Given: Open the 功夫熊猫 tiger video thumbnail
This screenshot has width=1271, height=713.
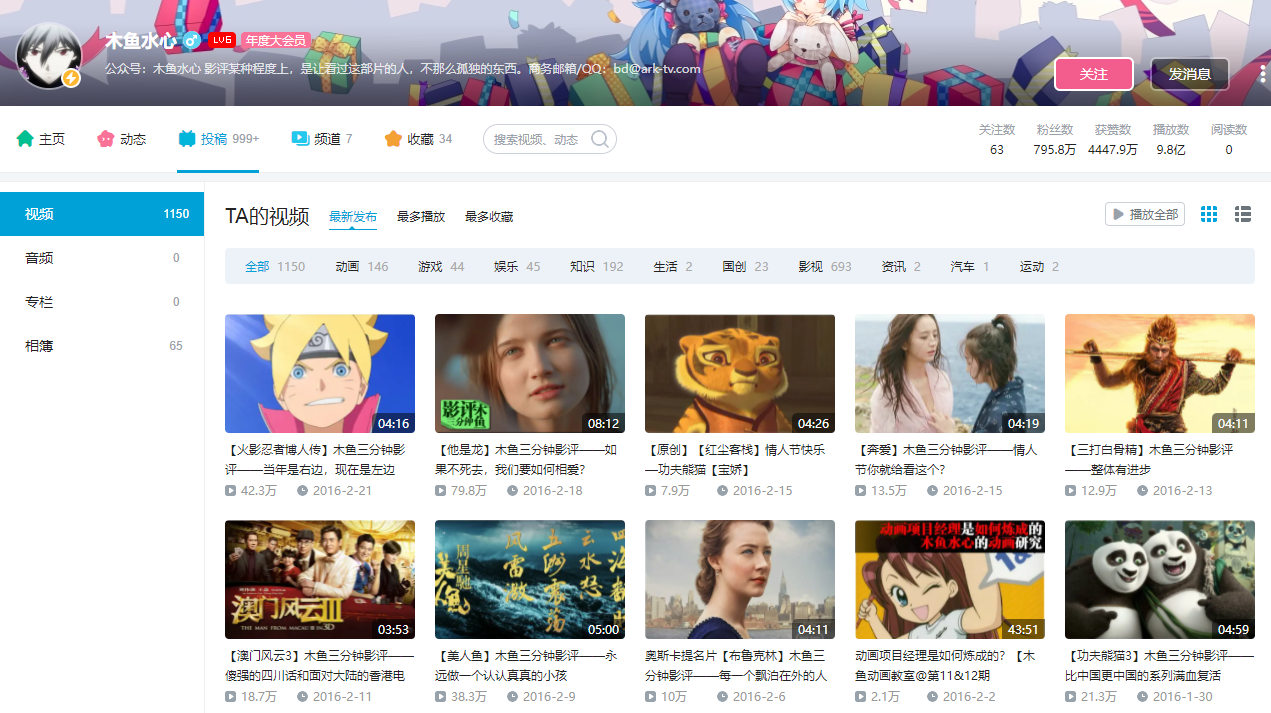Looking at the screenshot, I should [x=740, y=374].
